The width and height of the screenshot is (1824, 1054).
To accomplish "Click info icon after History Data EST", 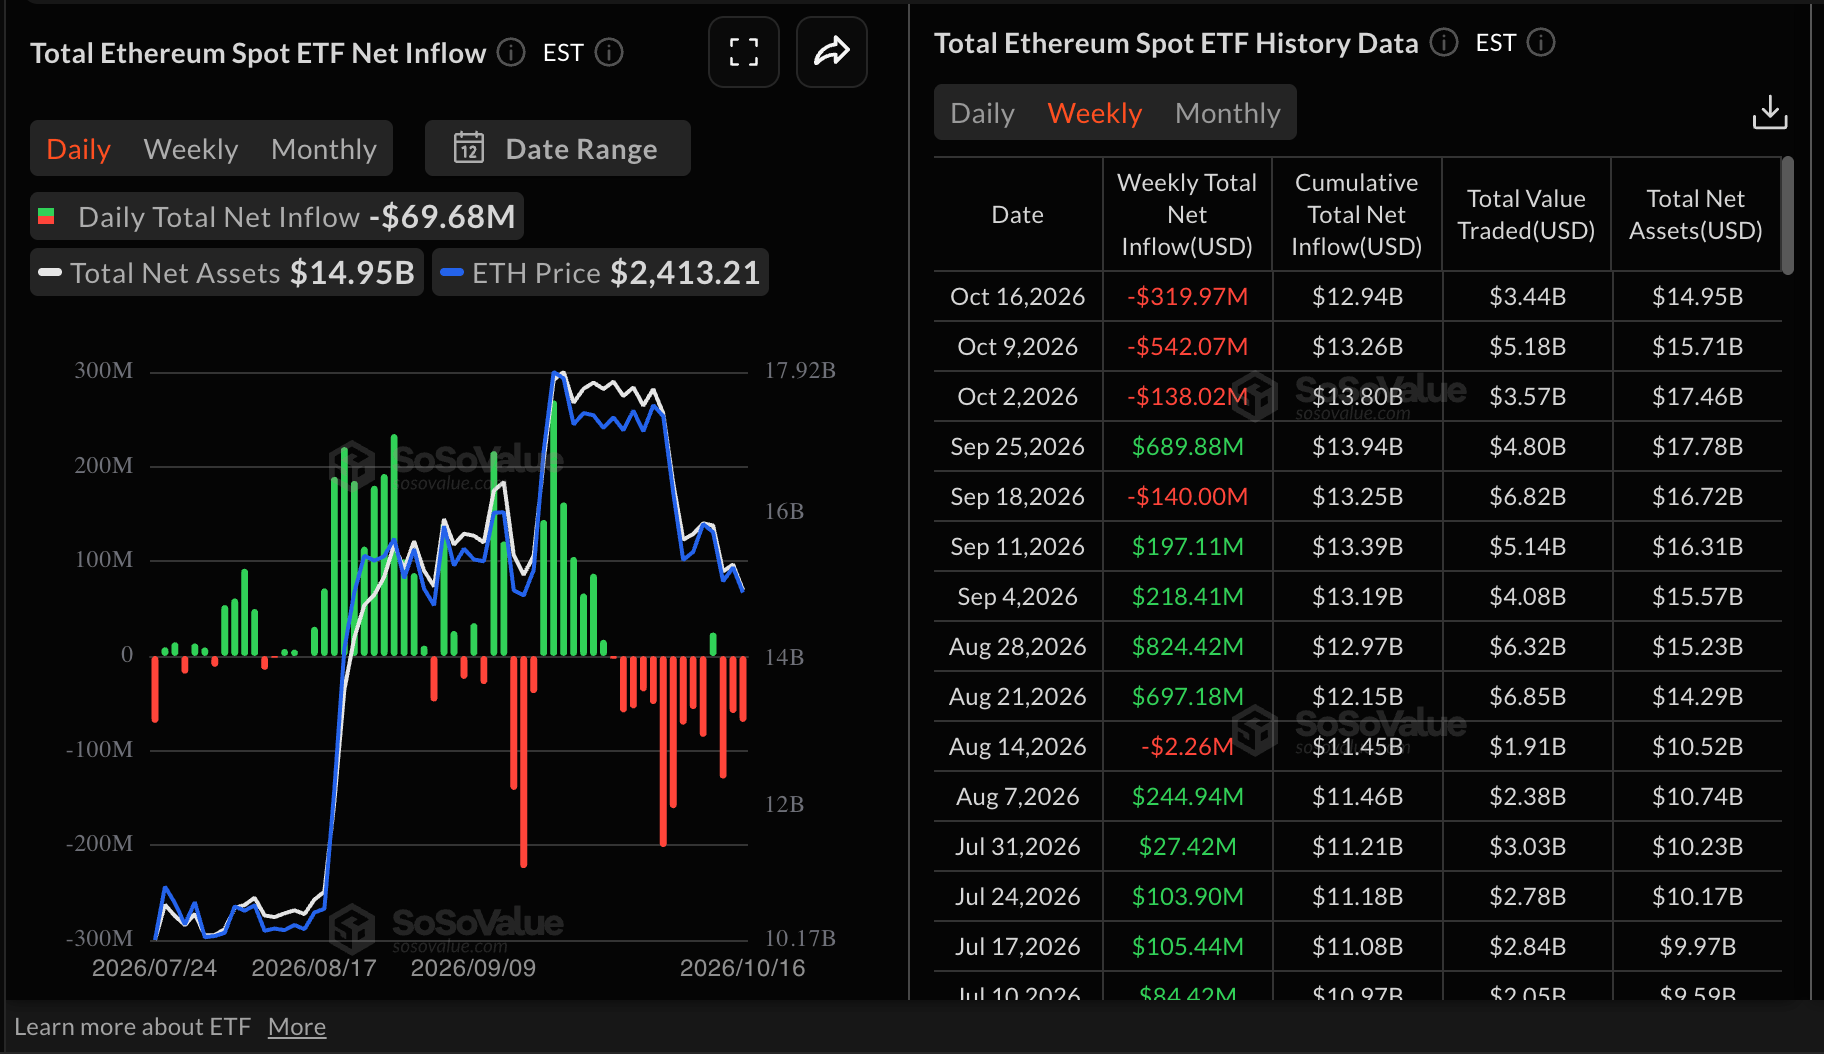I will tap(1541, 42).
